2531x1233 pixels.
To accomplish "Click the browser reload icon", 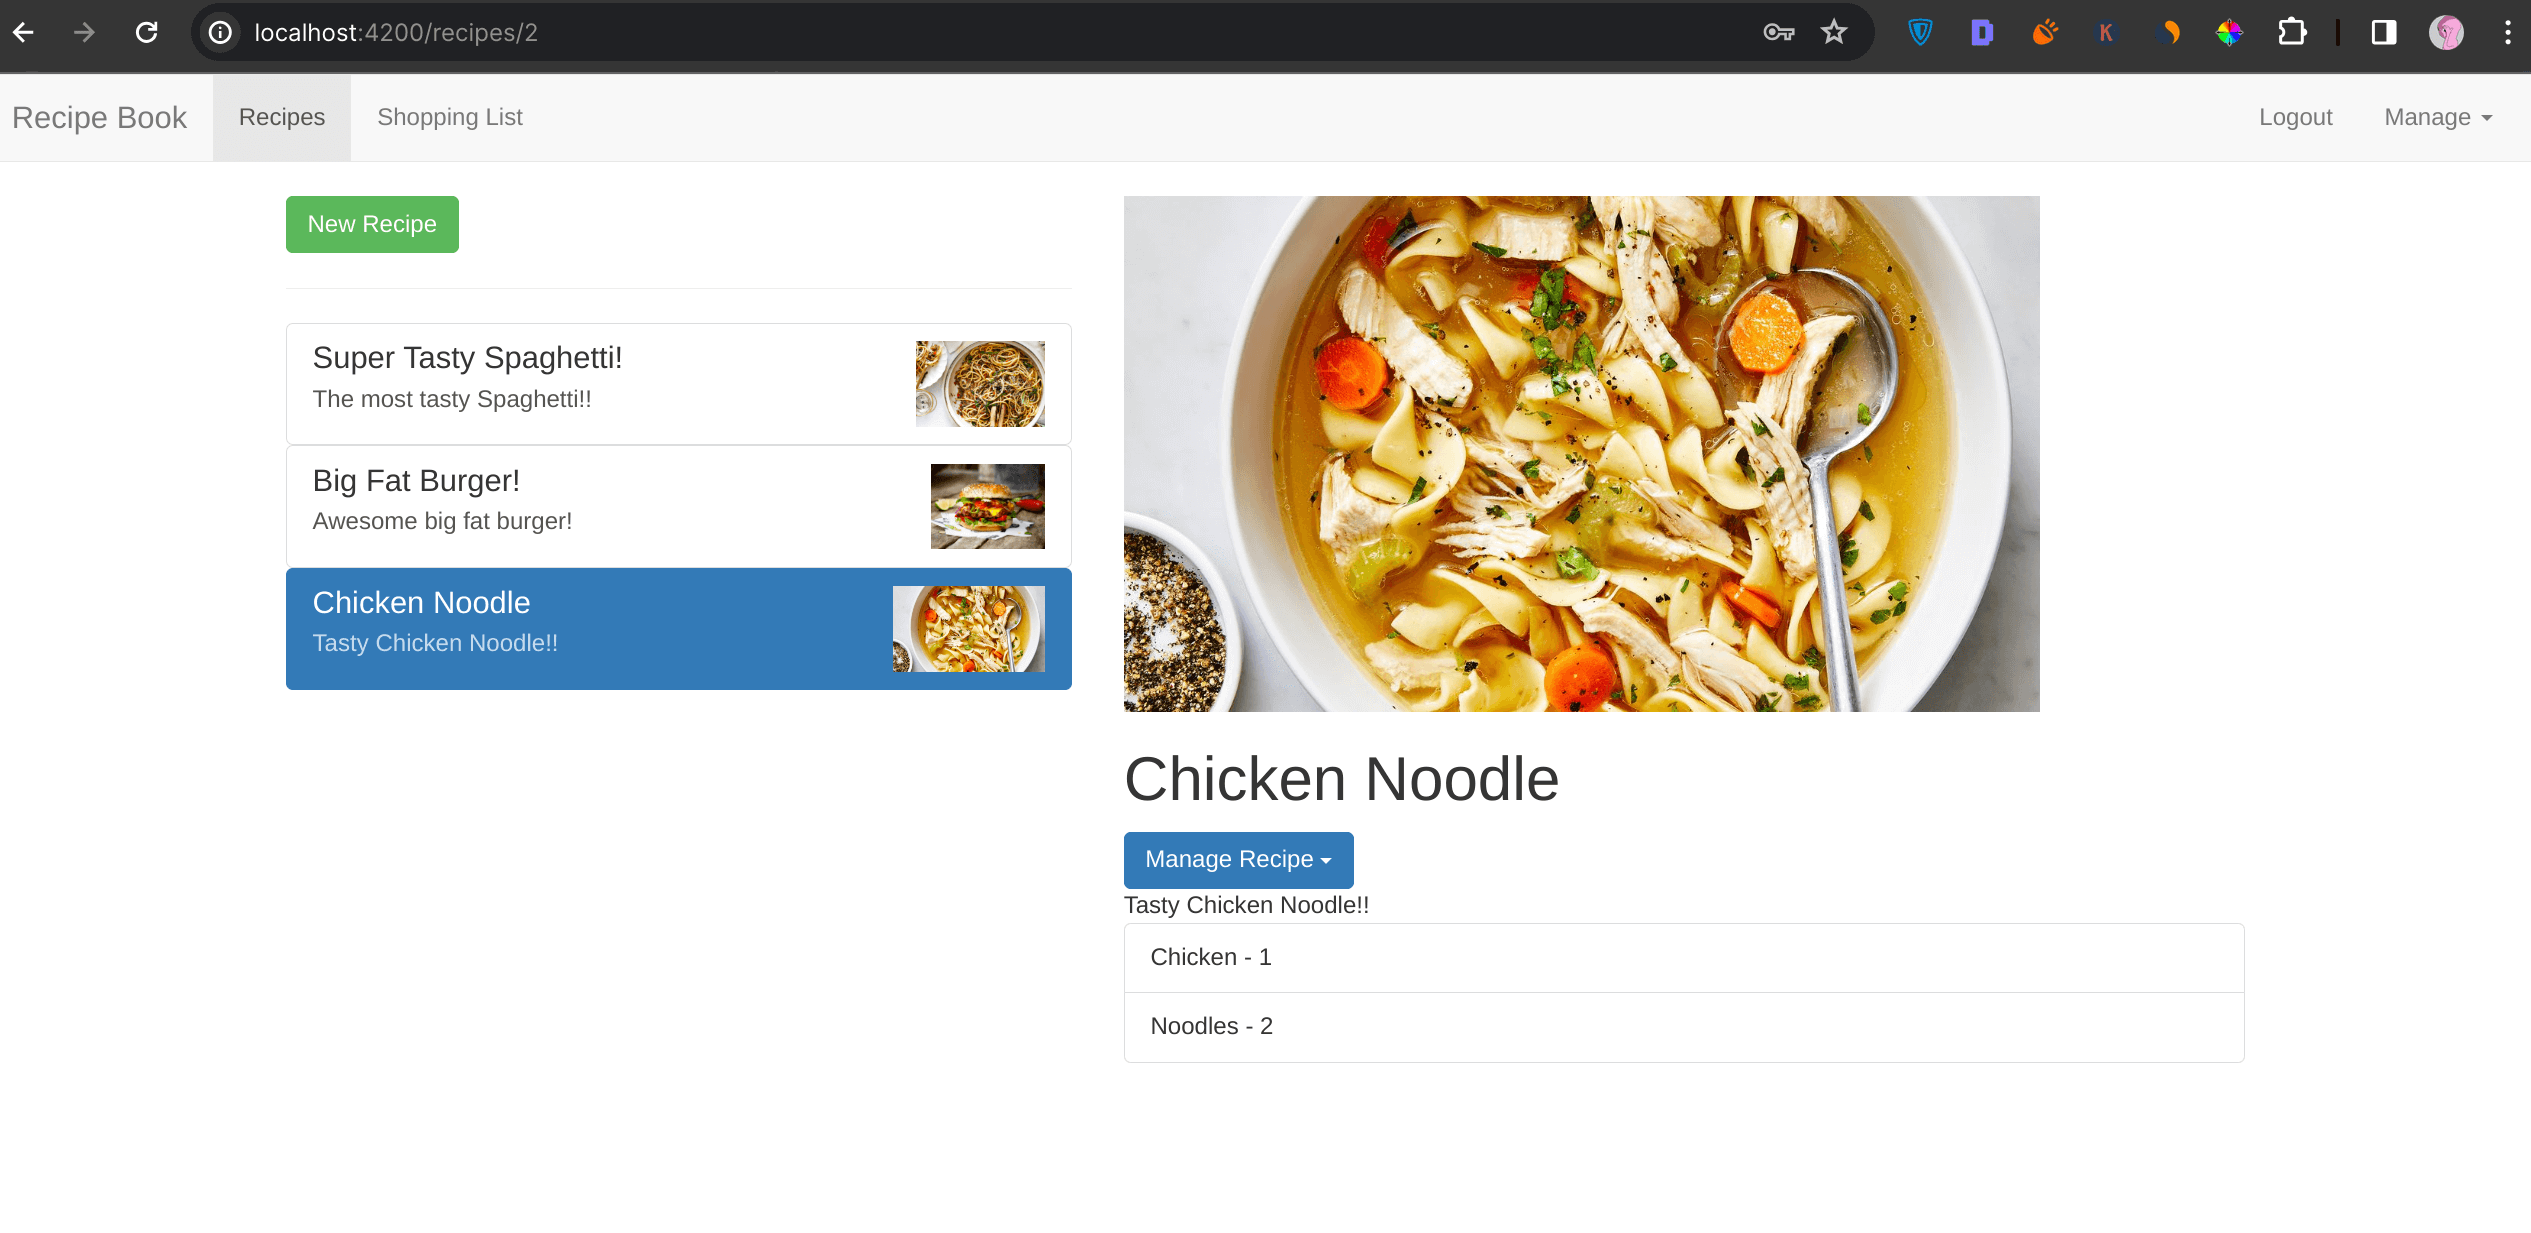I will pos(146,32).
